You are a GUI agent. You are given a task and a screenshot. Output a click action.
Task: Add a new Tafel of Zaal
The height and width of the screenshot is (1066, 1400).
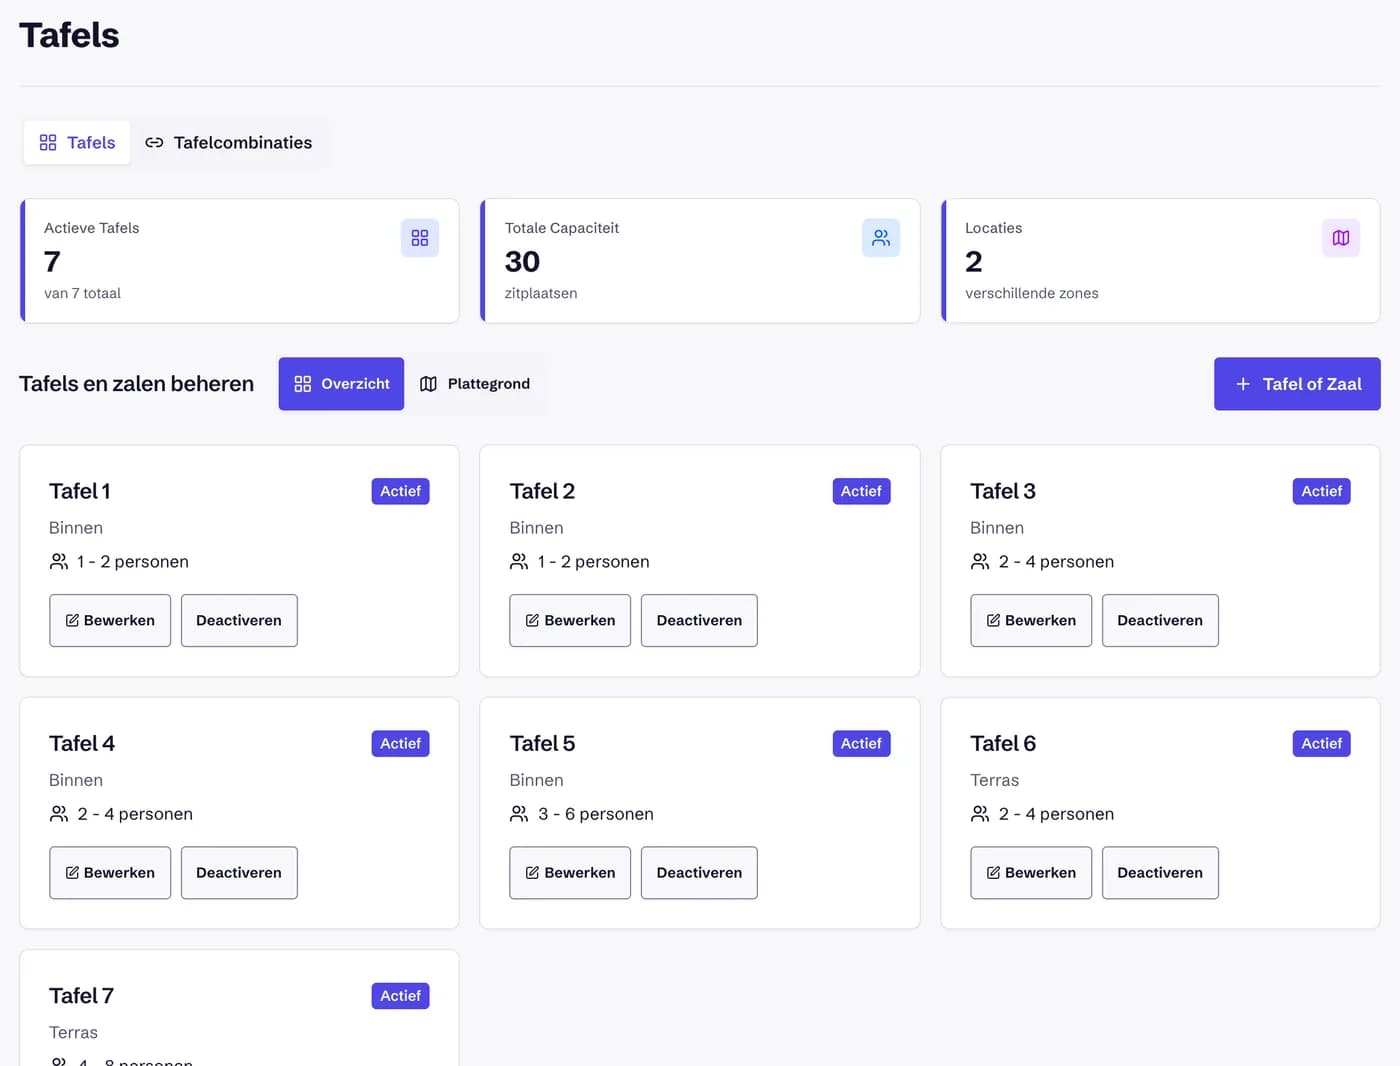point(1297,384)
